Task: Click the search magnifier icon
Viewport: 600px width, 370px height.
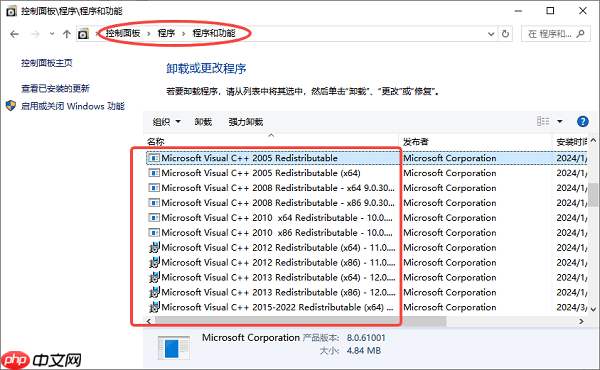Action: pyautogui.click(x=580, y=34)
